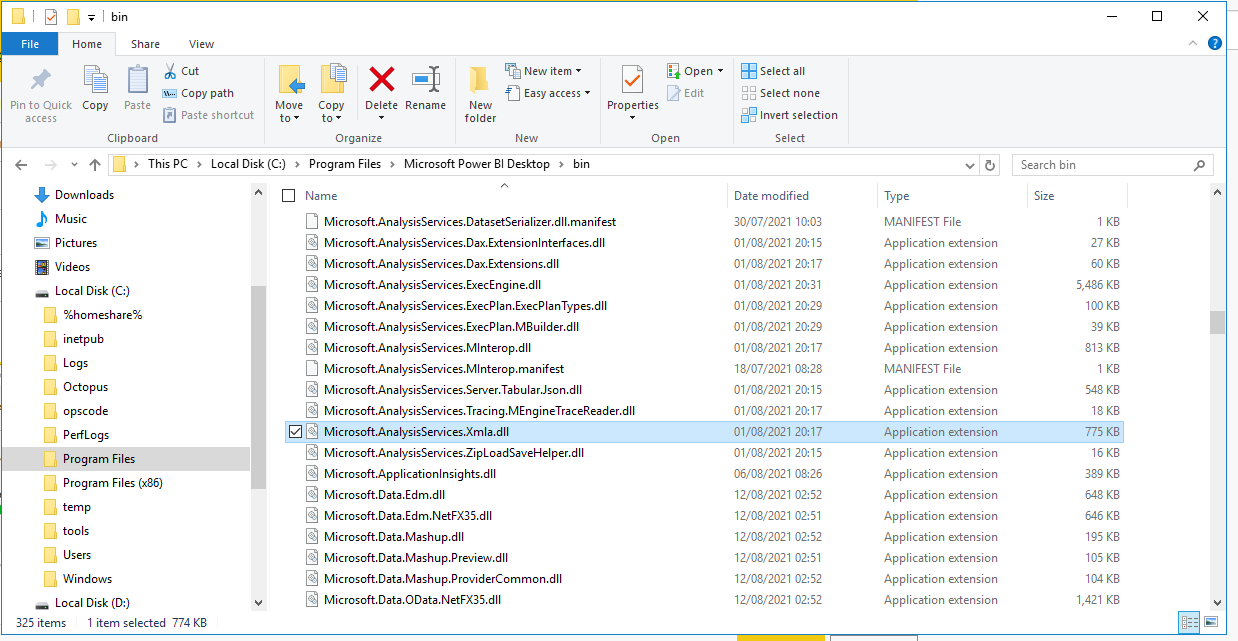Switch to Details view in status bar
Viewport: 1238px width, 641px height.
1190,623
